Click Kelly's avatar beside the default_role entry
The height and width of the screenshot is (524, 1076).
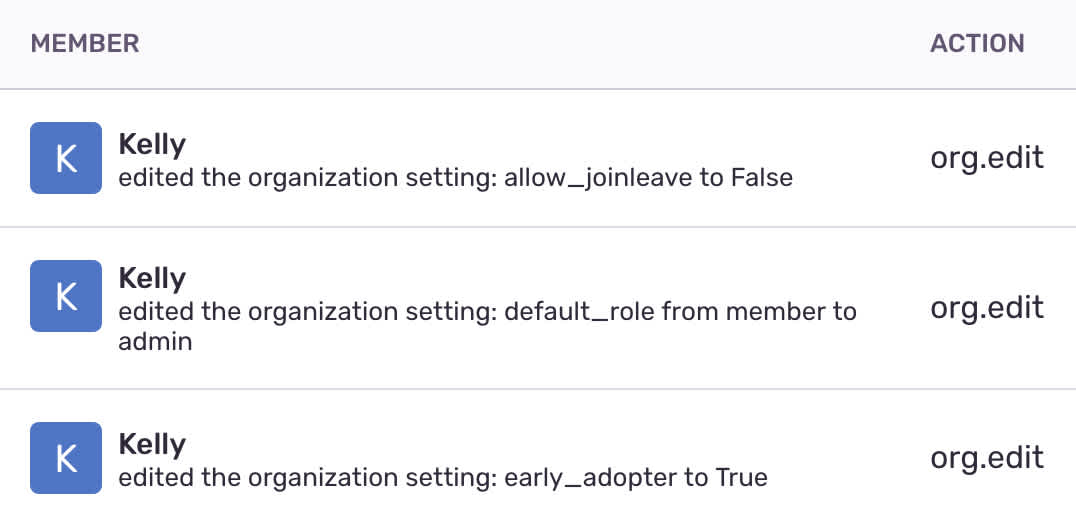click(x=66, y=296)
